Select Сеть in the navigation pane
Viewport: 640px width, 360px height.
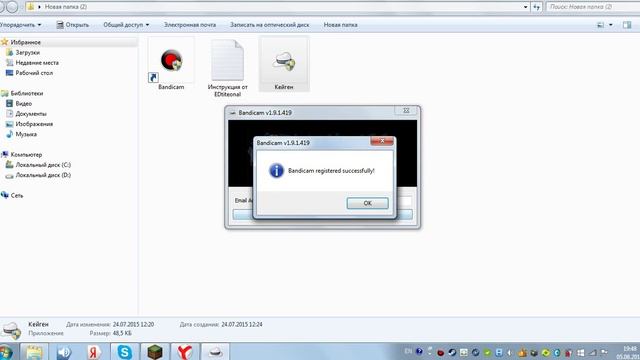(17, 196)
